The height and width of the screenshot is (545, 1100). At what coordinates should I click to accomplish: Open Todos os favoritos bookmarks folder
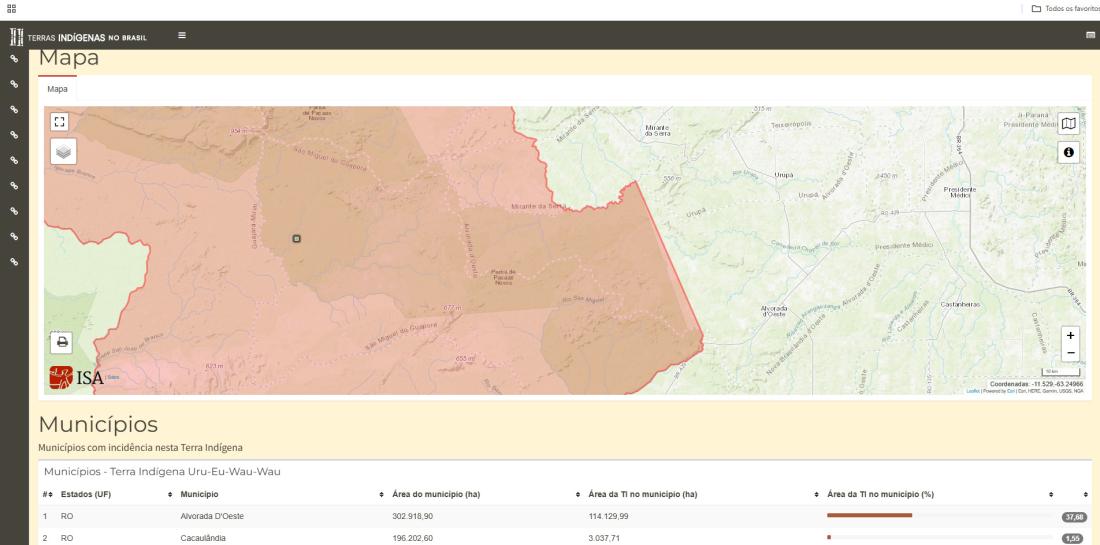point(1066,8)
